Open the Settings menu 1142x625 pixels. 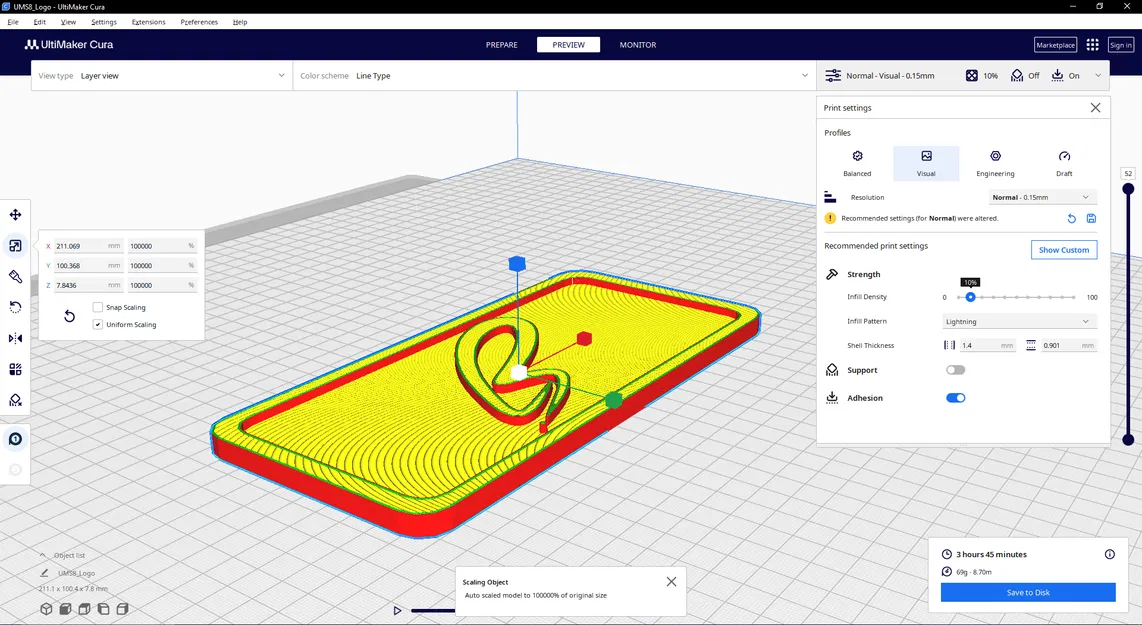(x=103, y=22)
